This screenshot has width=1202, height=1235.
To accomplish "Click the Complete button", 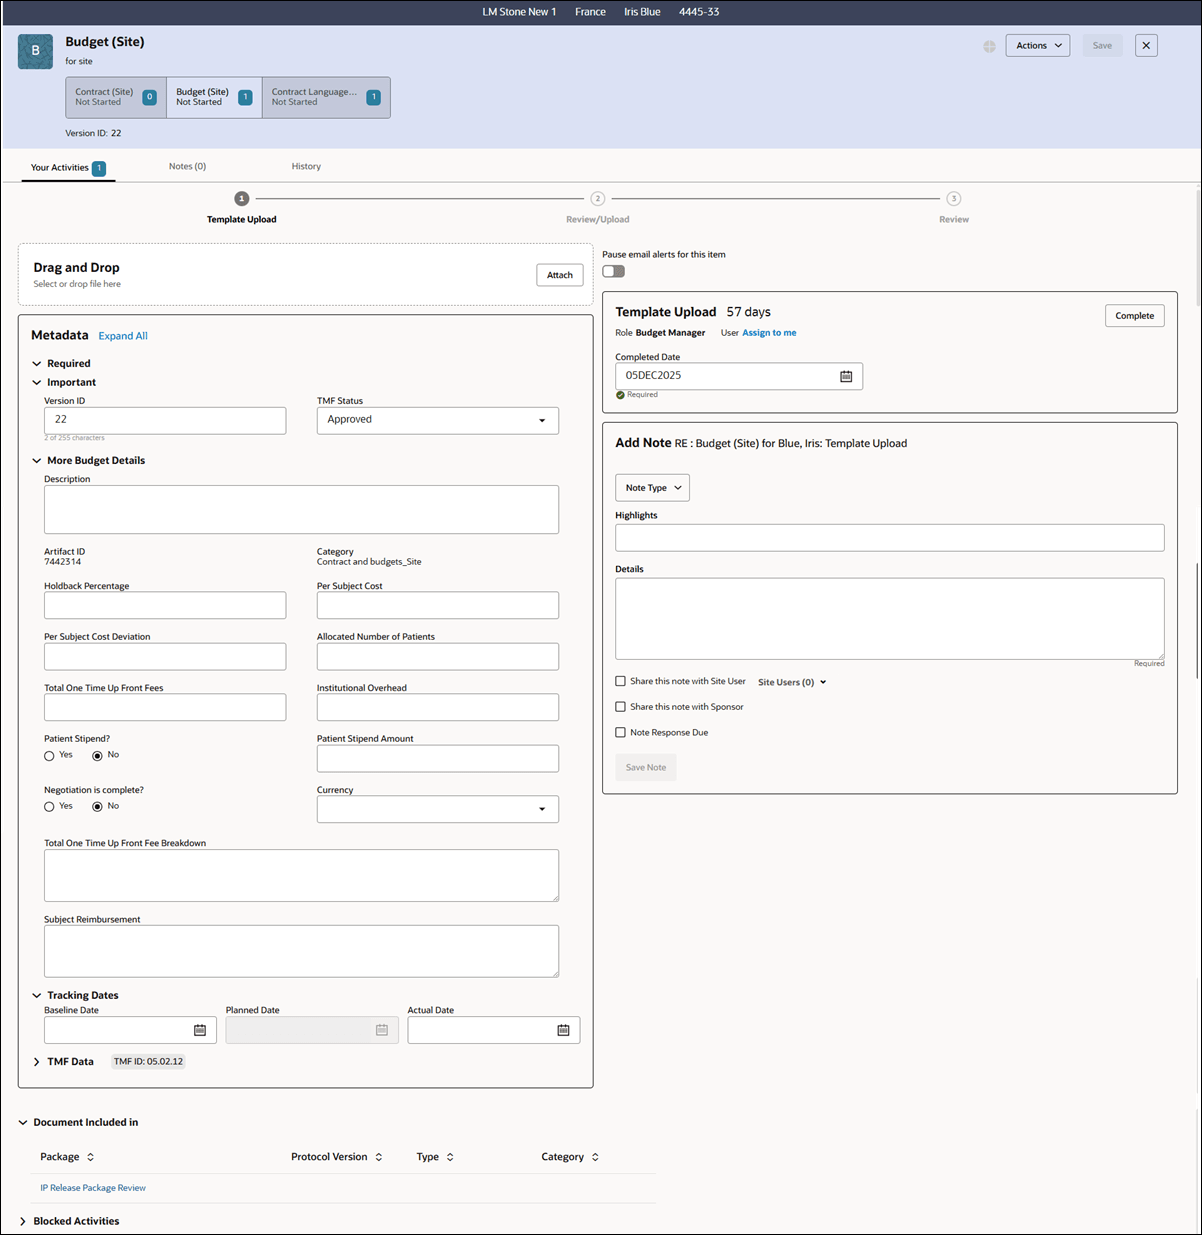I will pyautogui.click(x=1134, y=315).
